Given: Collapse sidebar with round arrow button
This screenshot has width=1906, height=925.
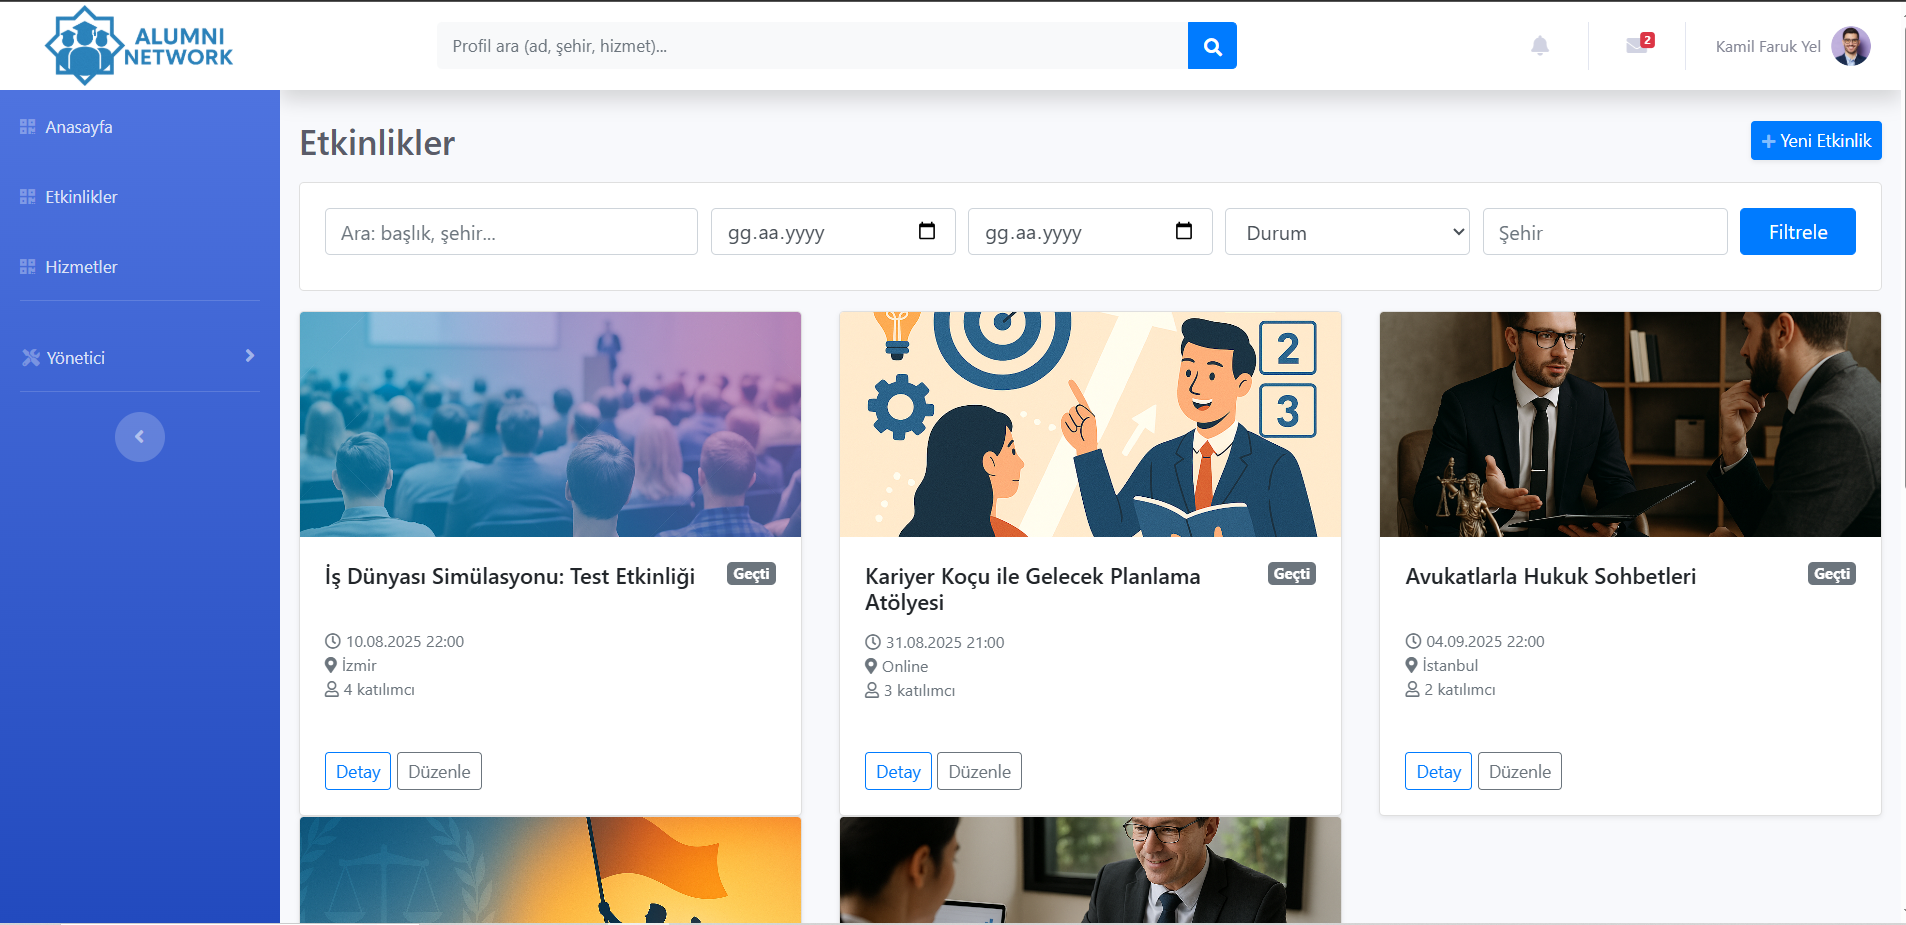Looking at the screenshot, I should click(x=140, y=437).
